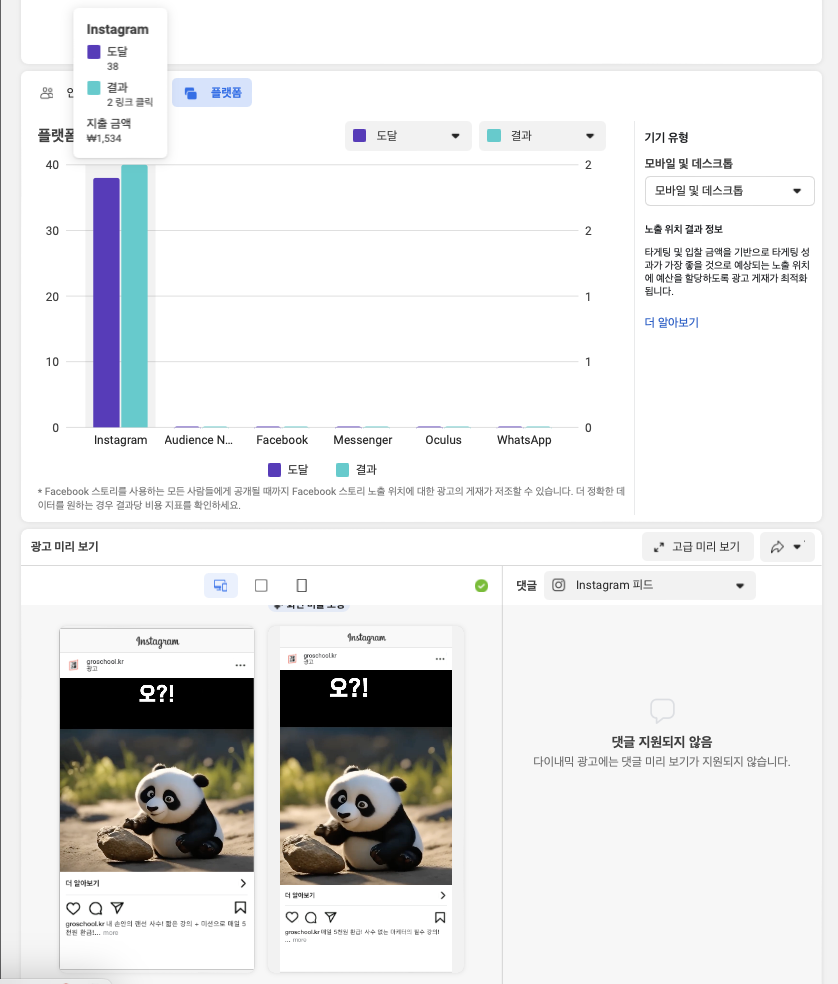Click the purple 도달 legend swatch below chart

(x=274, y=469)
